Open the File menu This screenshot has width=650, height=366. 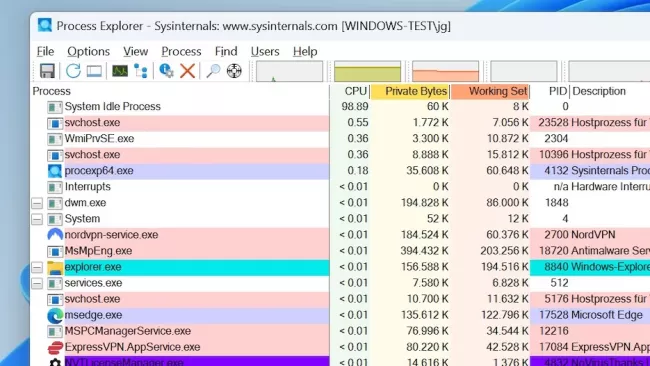pos(45,51)
